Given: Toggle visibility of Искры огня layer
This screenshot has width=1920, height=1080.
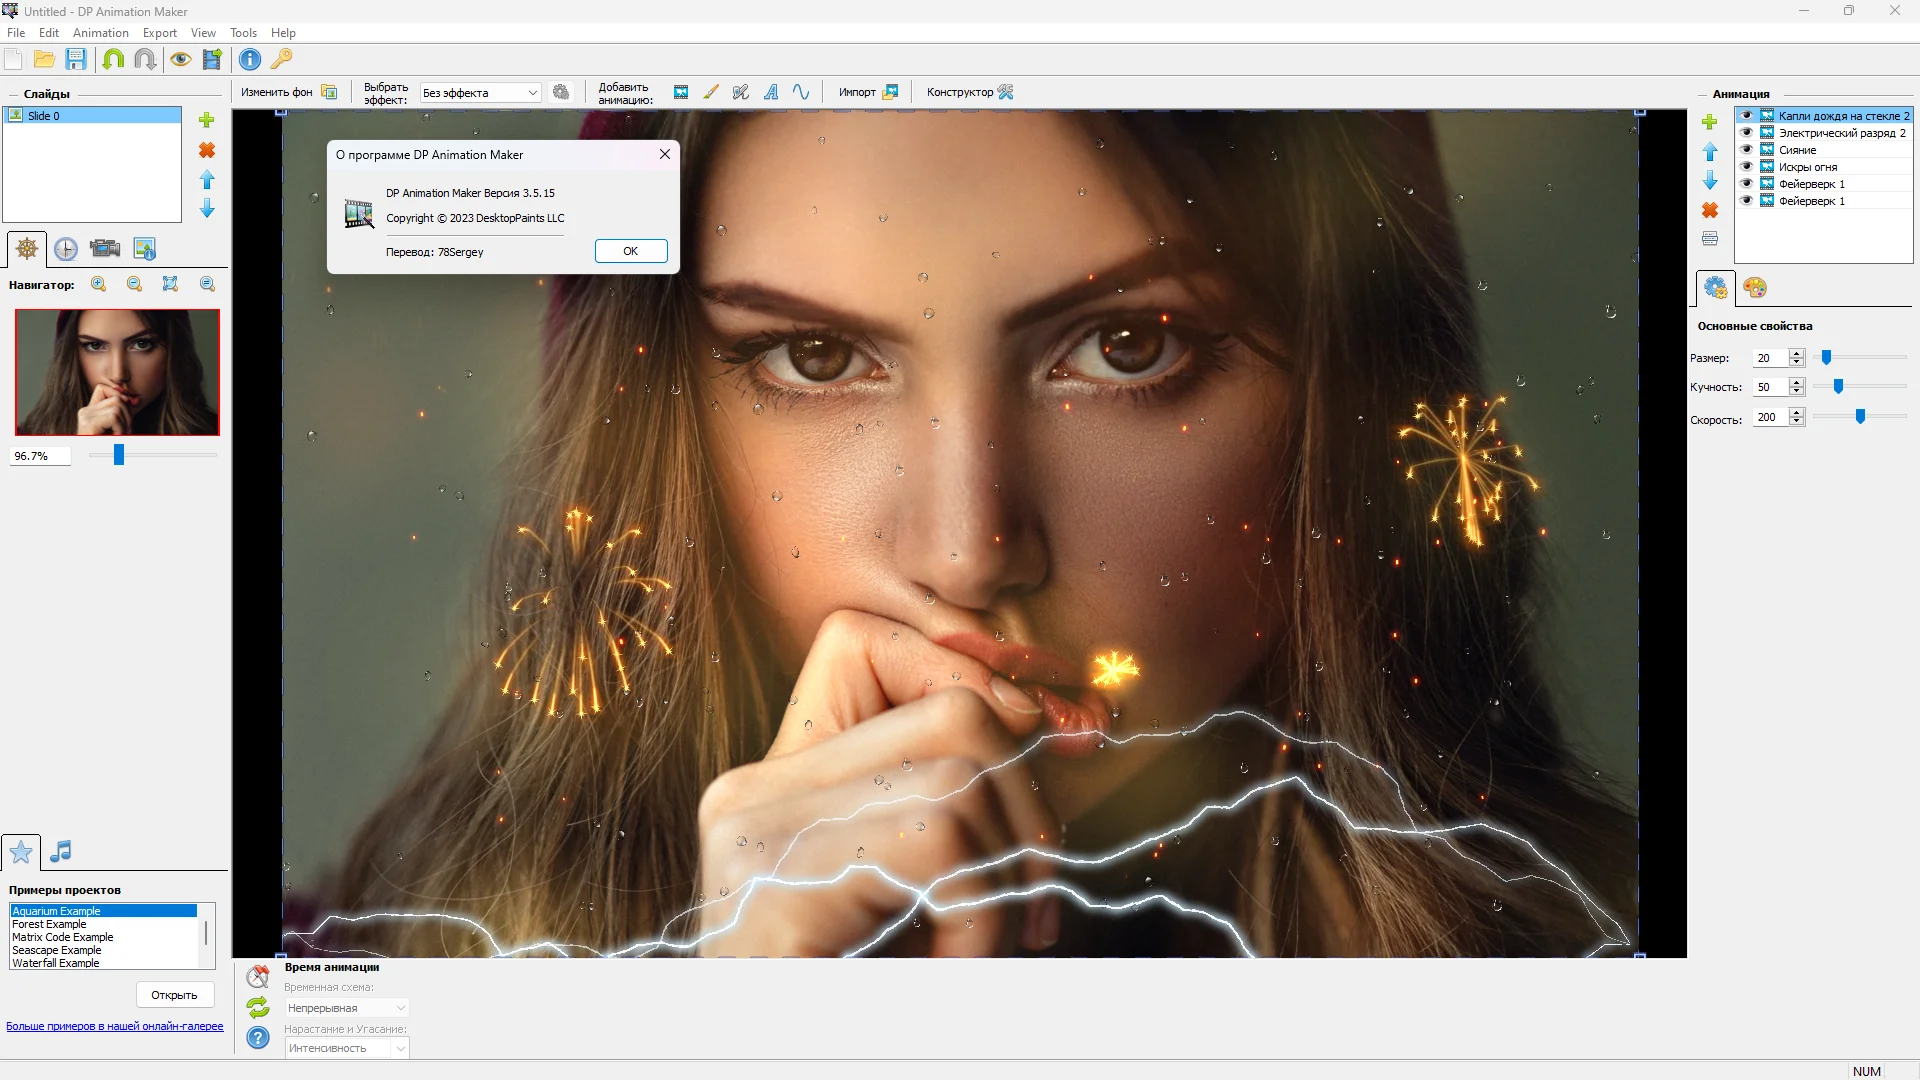Looking at the screenshot, I should (x=1746, y=167).
